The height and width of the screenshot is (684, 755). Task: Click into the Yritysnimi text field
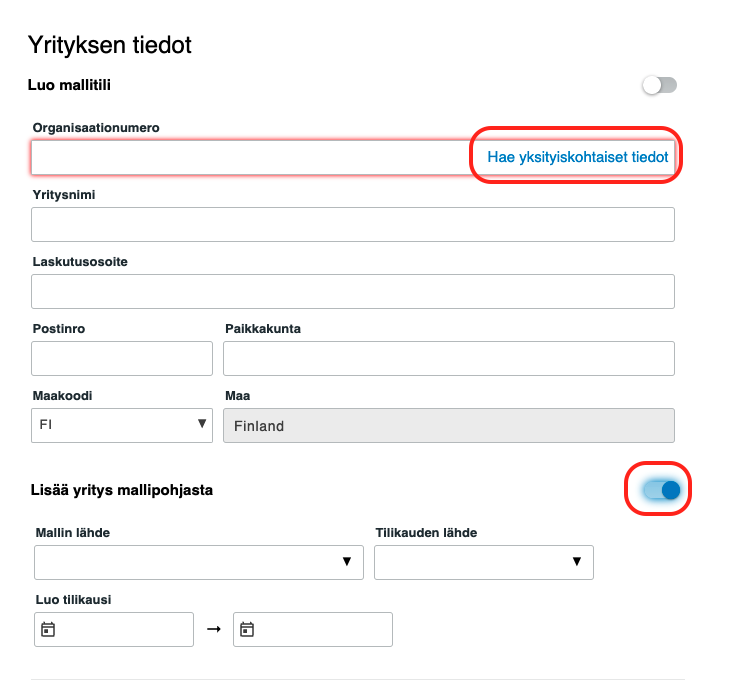point(352,225)
